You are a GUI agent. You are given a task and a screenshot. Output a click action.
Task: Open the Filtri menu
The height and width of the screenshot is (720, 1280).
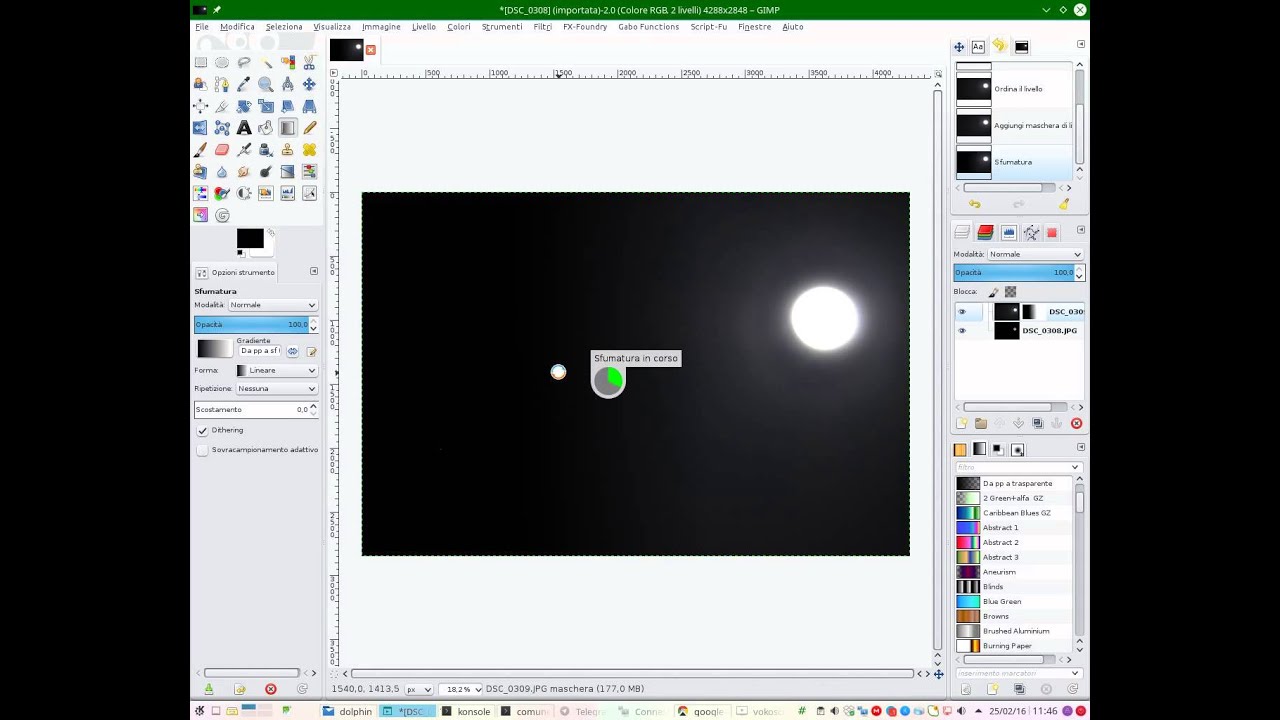(x=542, y=27)
